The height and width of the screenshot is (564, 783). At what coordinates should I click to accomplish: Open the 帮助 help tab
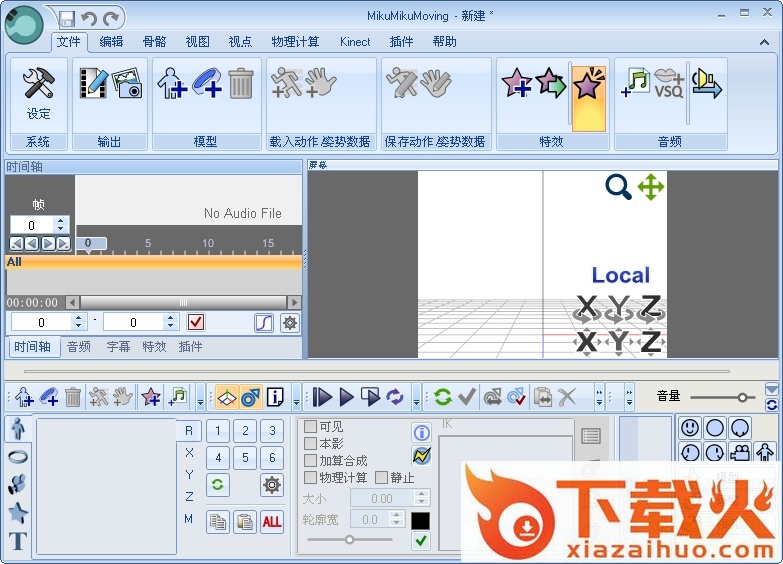click(x=444, y=42)
